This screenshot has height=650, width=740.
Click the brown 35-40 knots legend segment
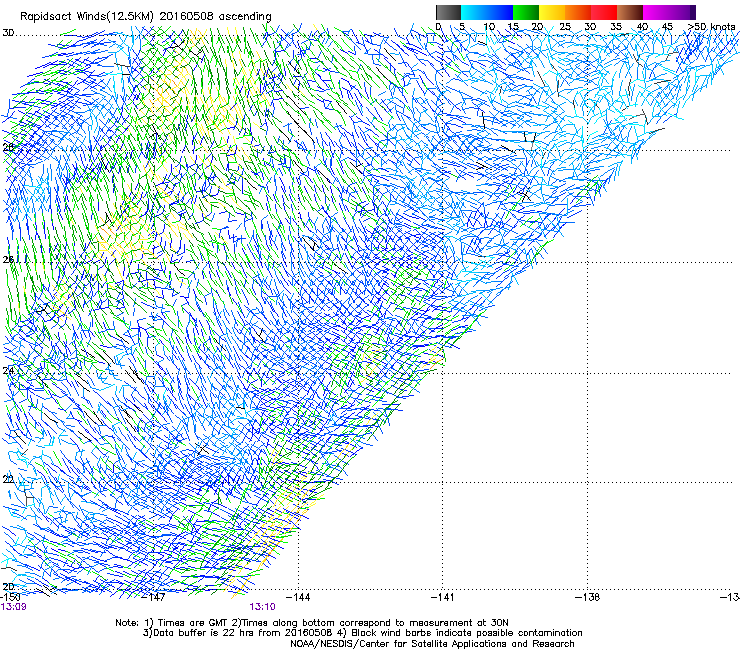630,12
